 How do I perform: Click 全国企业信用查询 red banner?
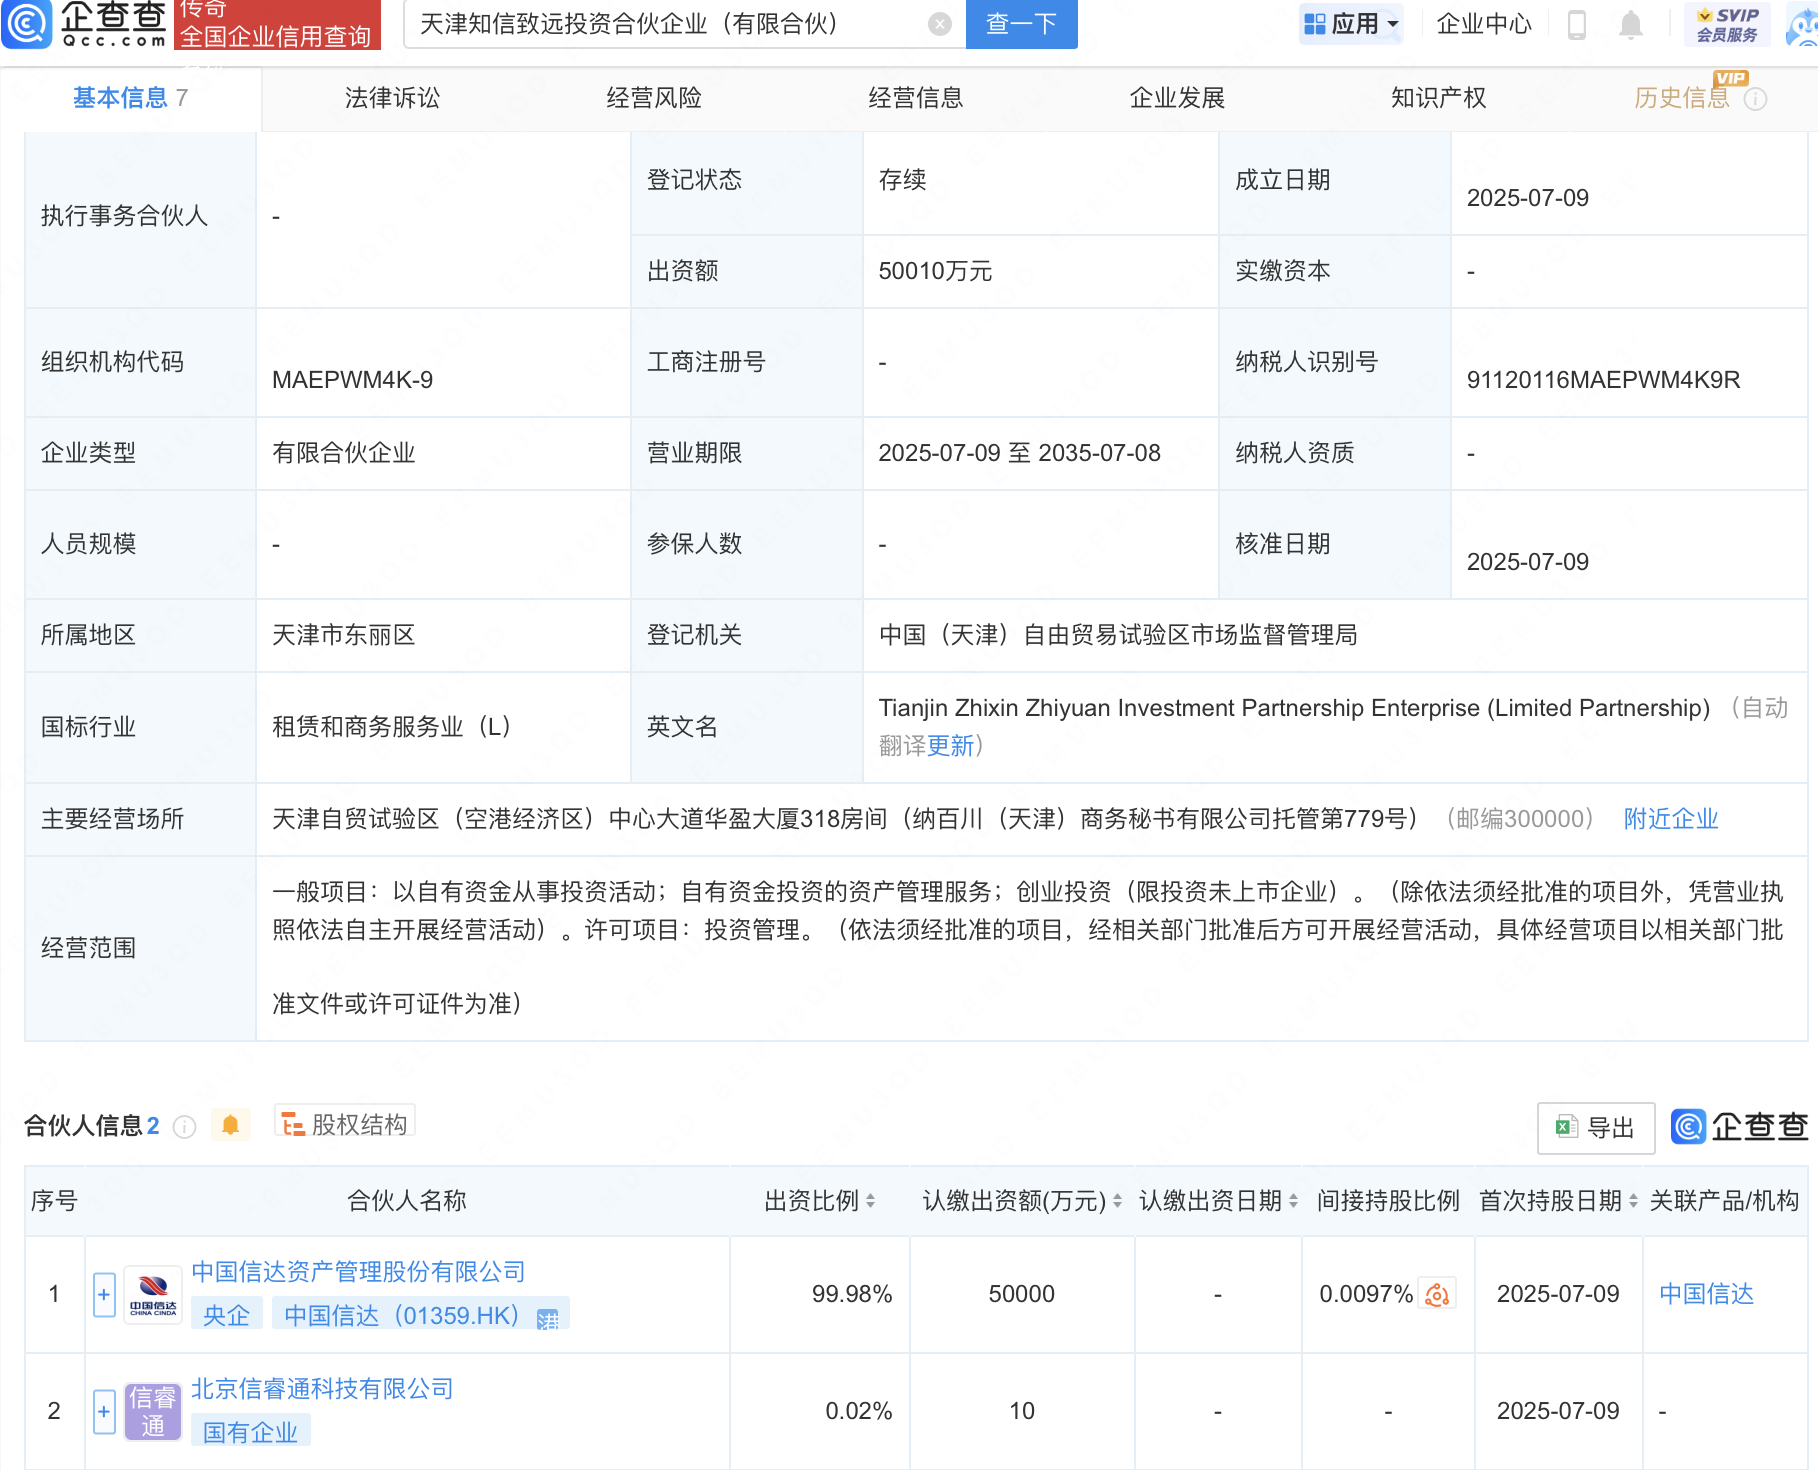point(278,24)
